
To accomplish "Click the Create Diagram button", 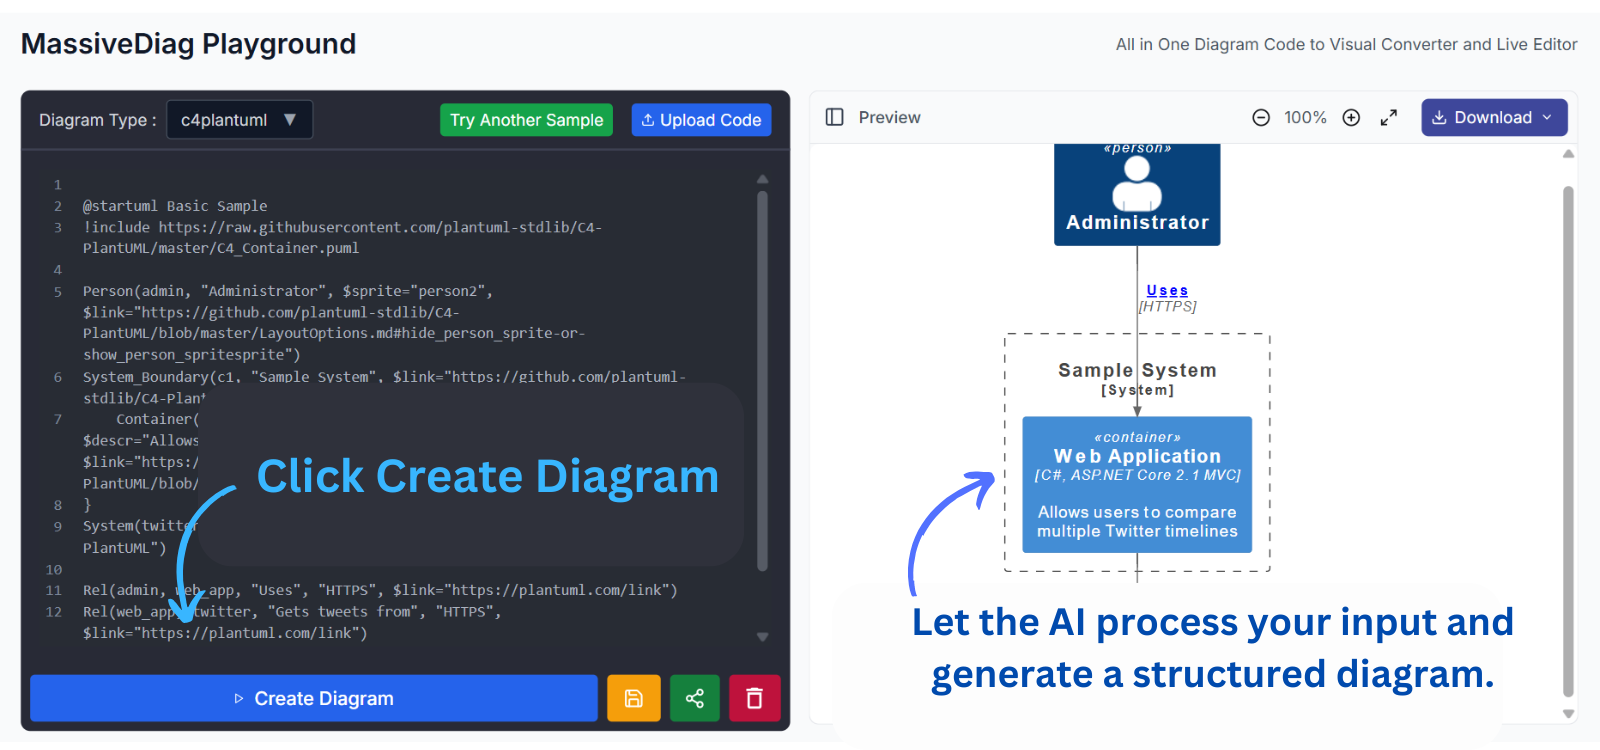I will [x=314, y=698].
